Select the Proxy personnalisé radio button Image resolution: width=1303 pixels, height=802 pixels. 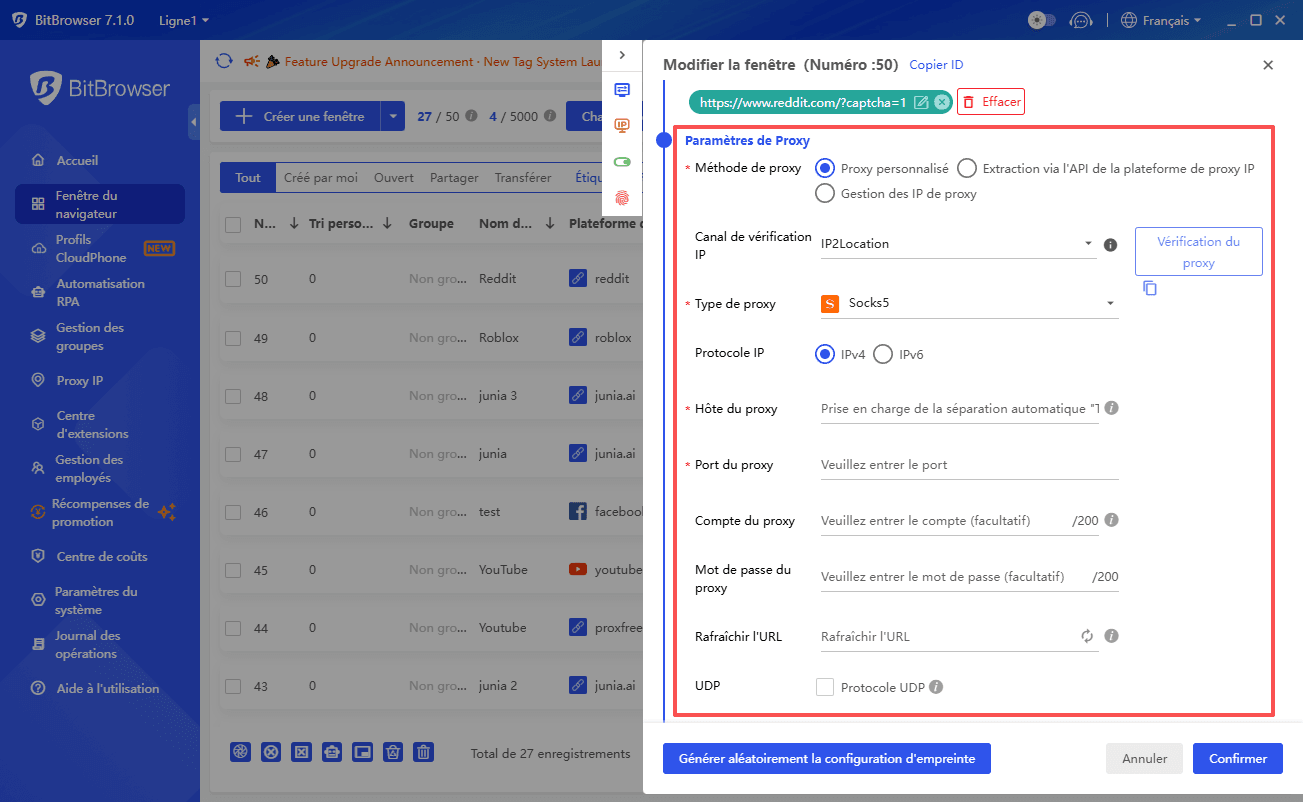pos(825,169)
